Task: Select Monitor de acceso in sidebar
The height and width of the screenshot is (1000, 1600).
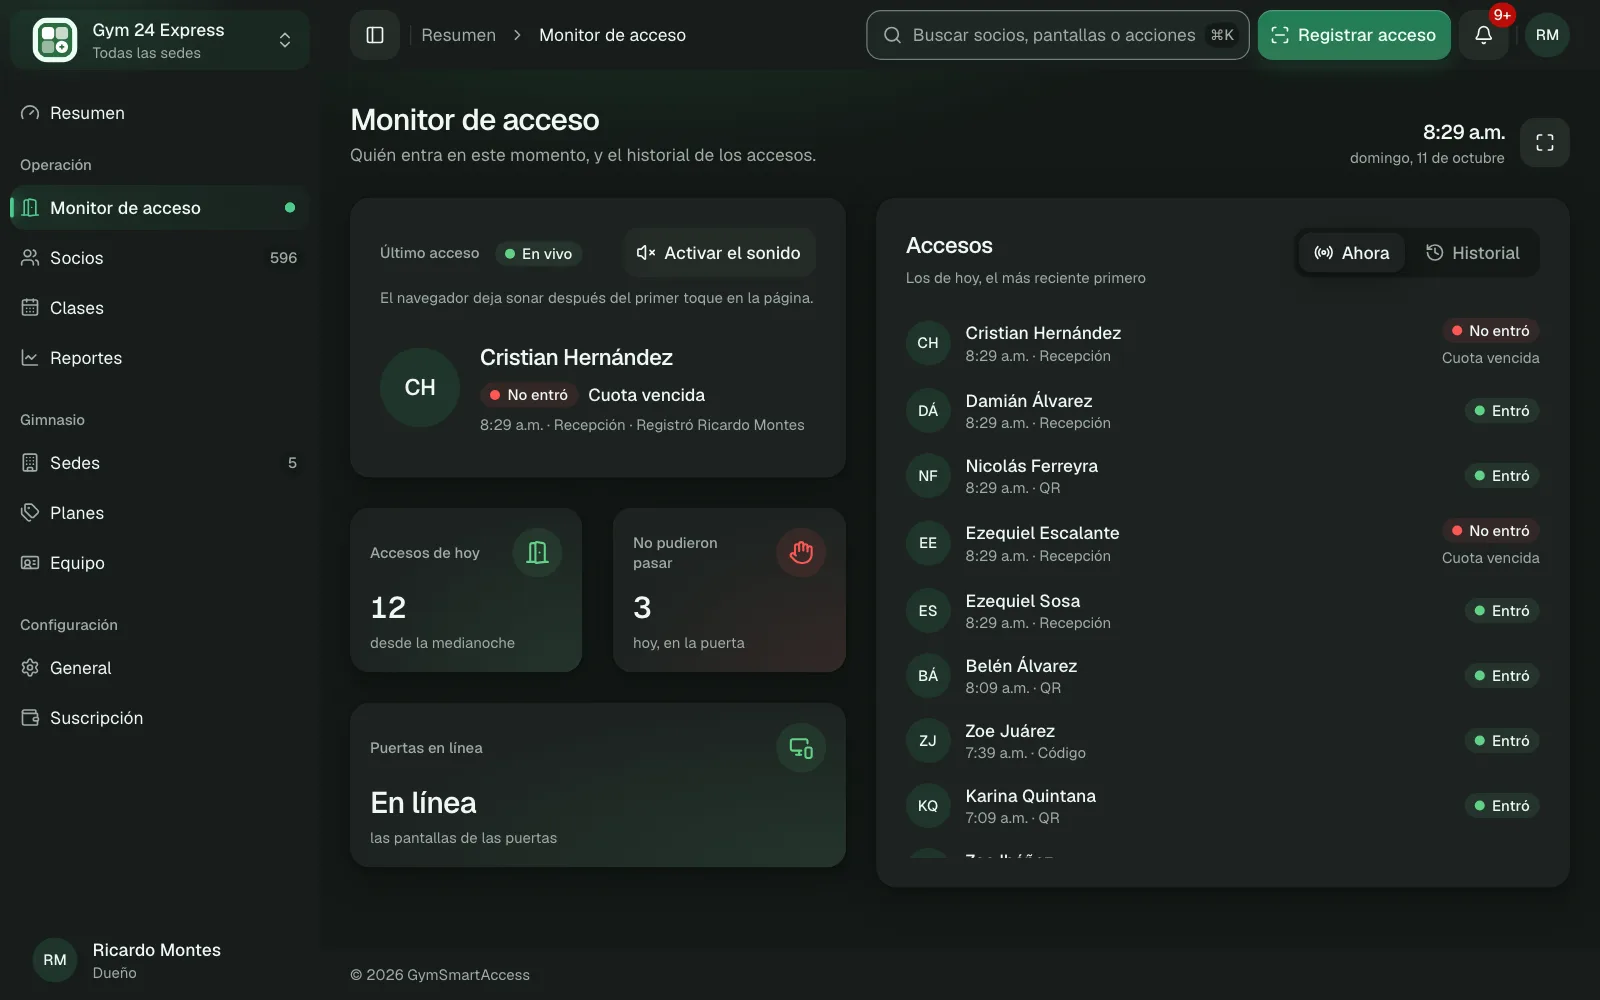Action: click(160, 208)
